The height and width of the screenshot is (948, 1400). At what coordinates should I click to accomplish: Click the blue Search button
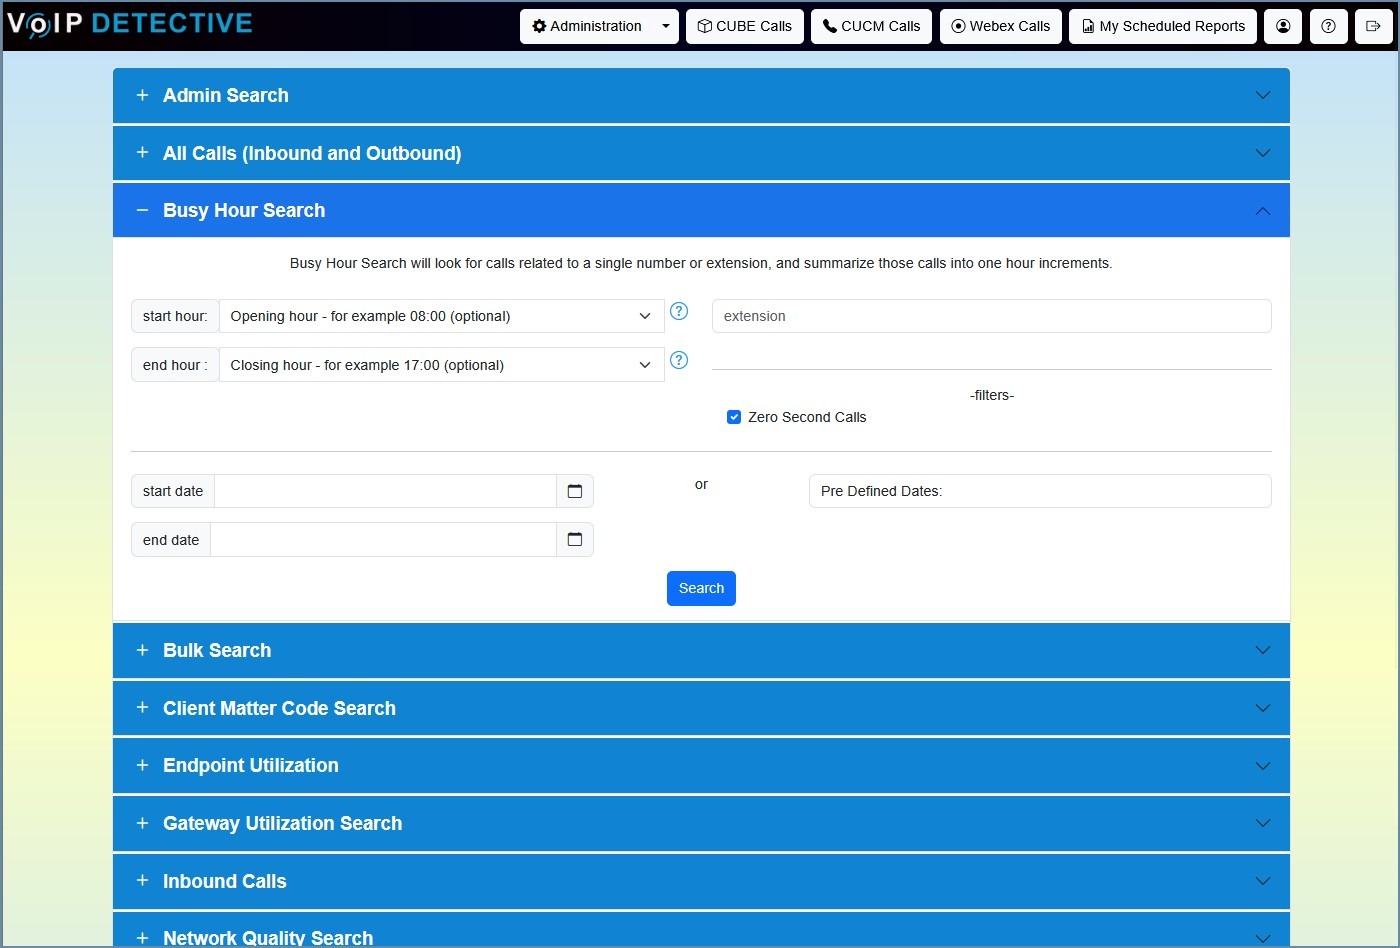tap(701, 588)
